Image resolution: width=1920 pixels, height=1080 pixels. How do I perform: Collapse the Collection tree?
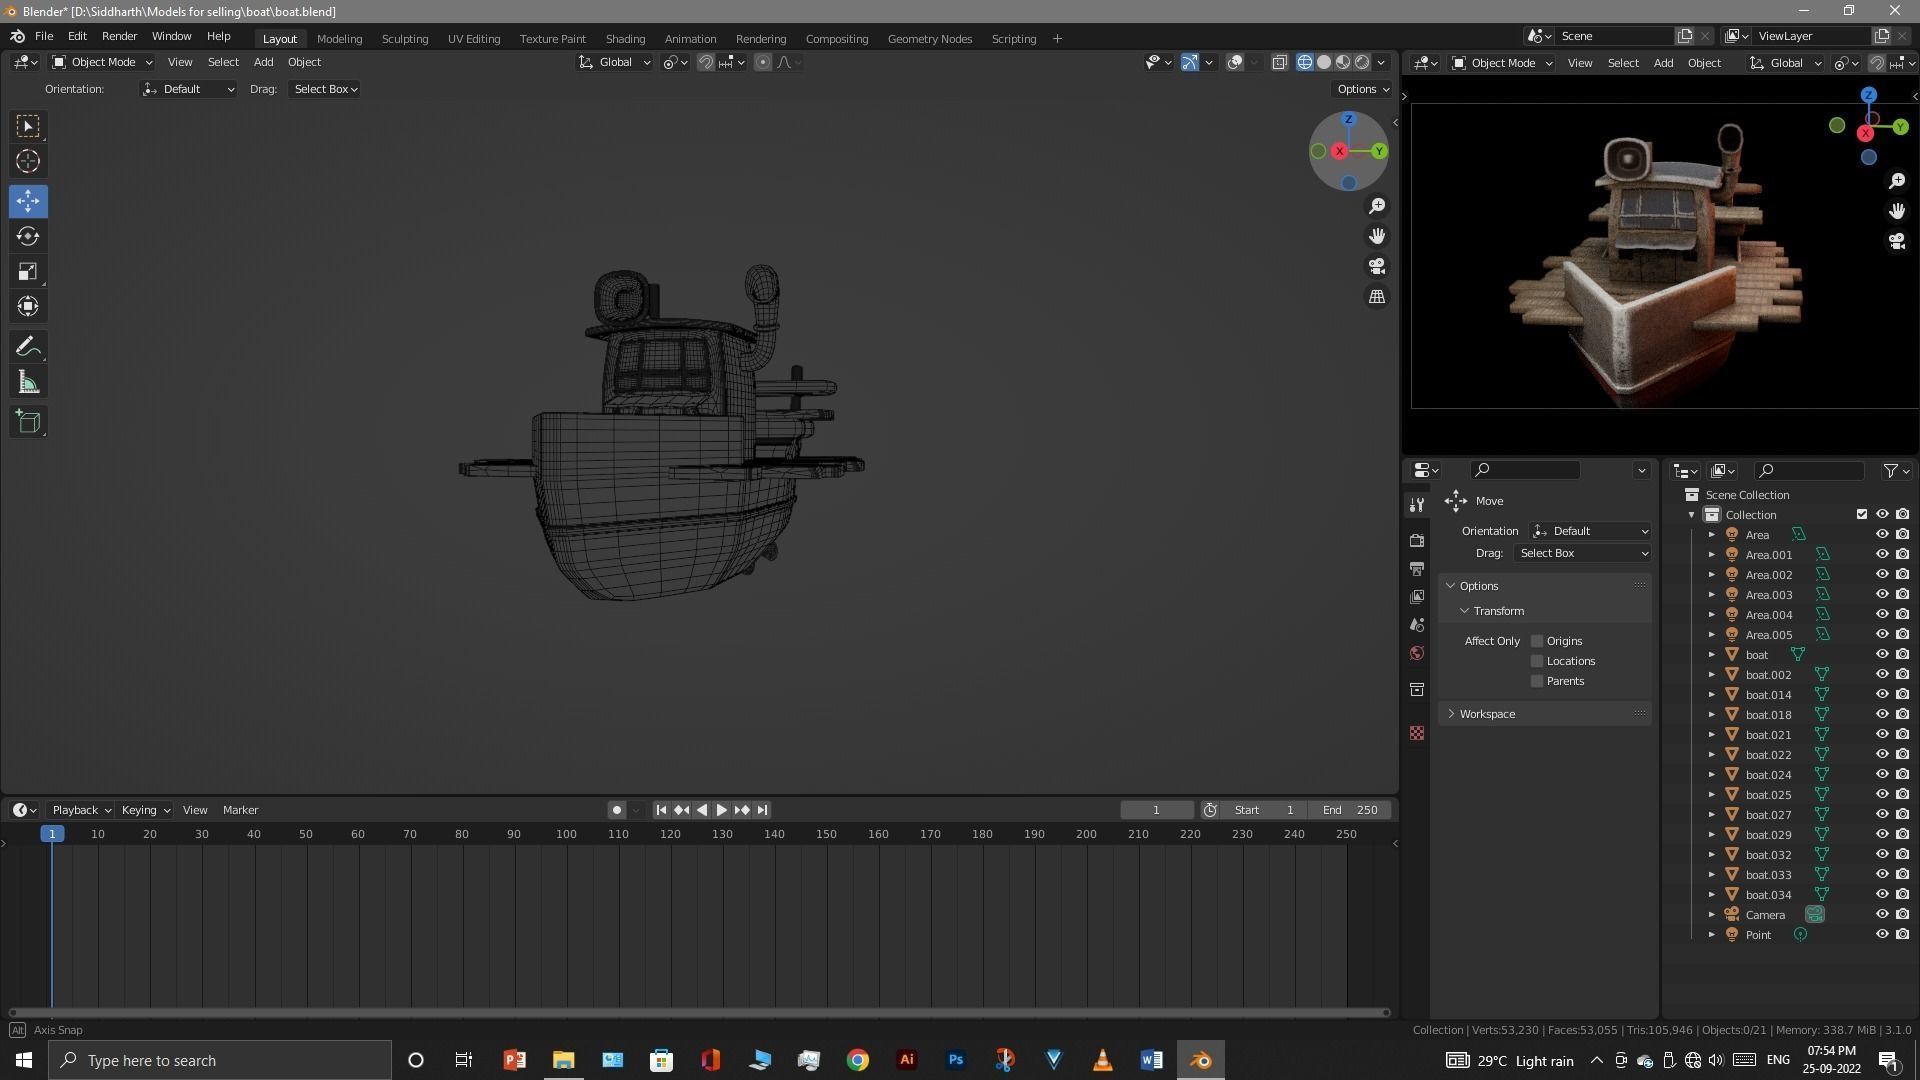[x=1692, y=515]
